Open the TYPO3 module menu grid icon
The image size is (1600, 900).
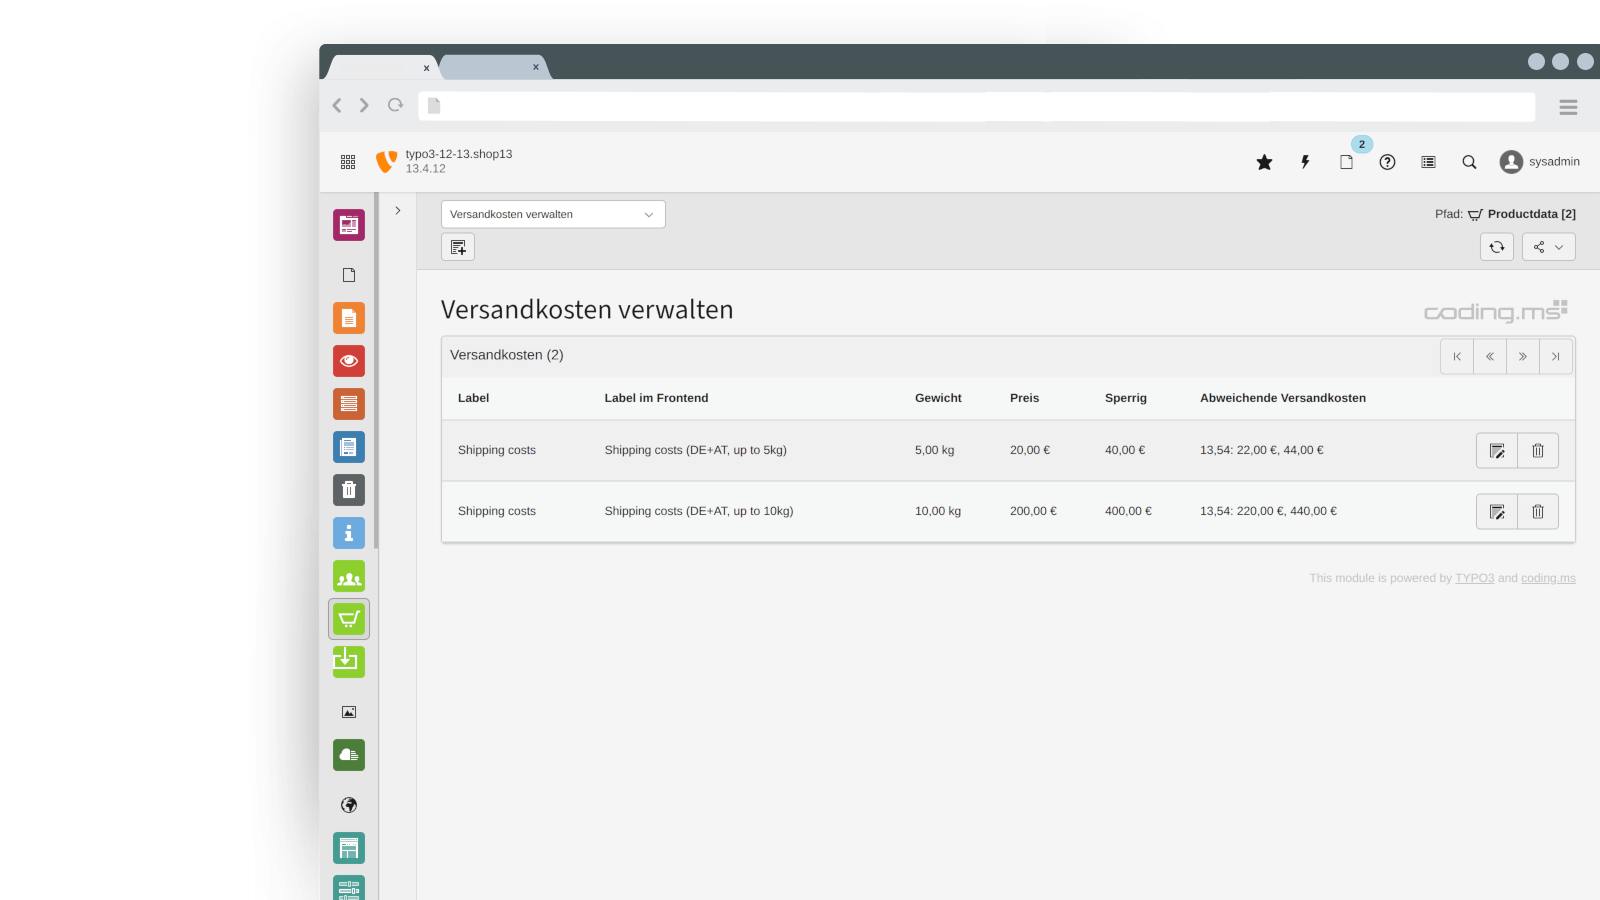click(348, 162)
